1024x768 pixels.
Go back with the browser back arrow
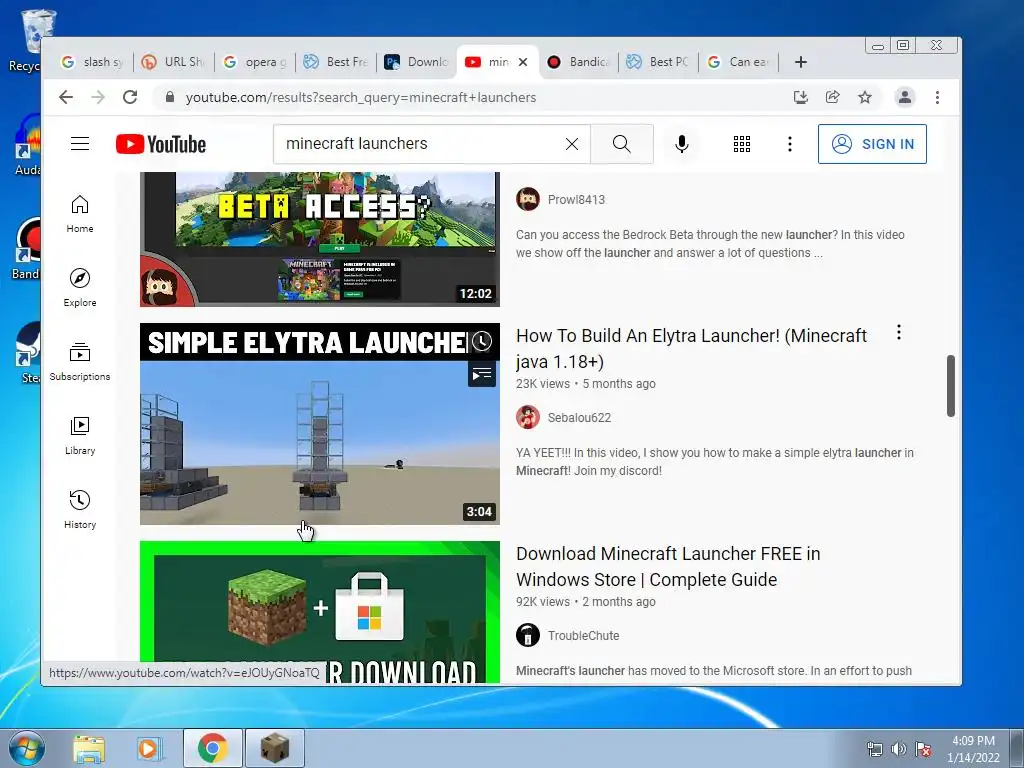[66, 97]
